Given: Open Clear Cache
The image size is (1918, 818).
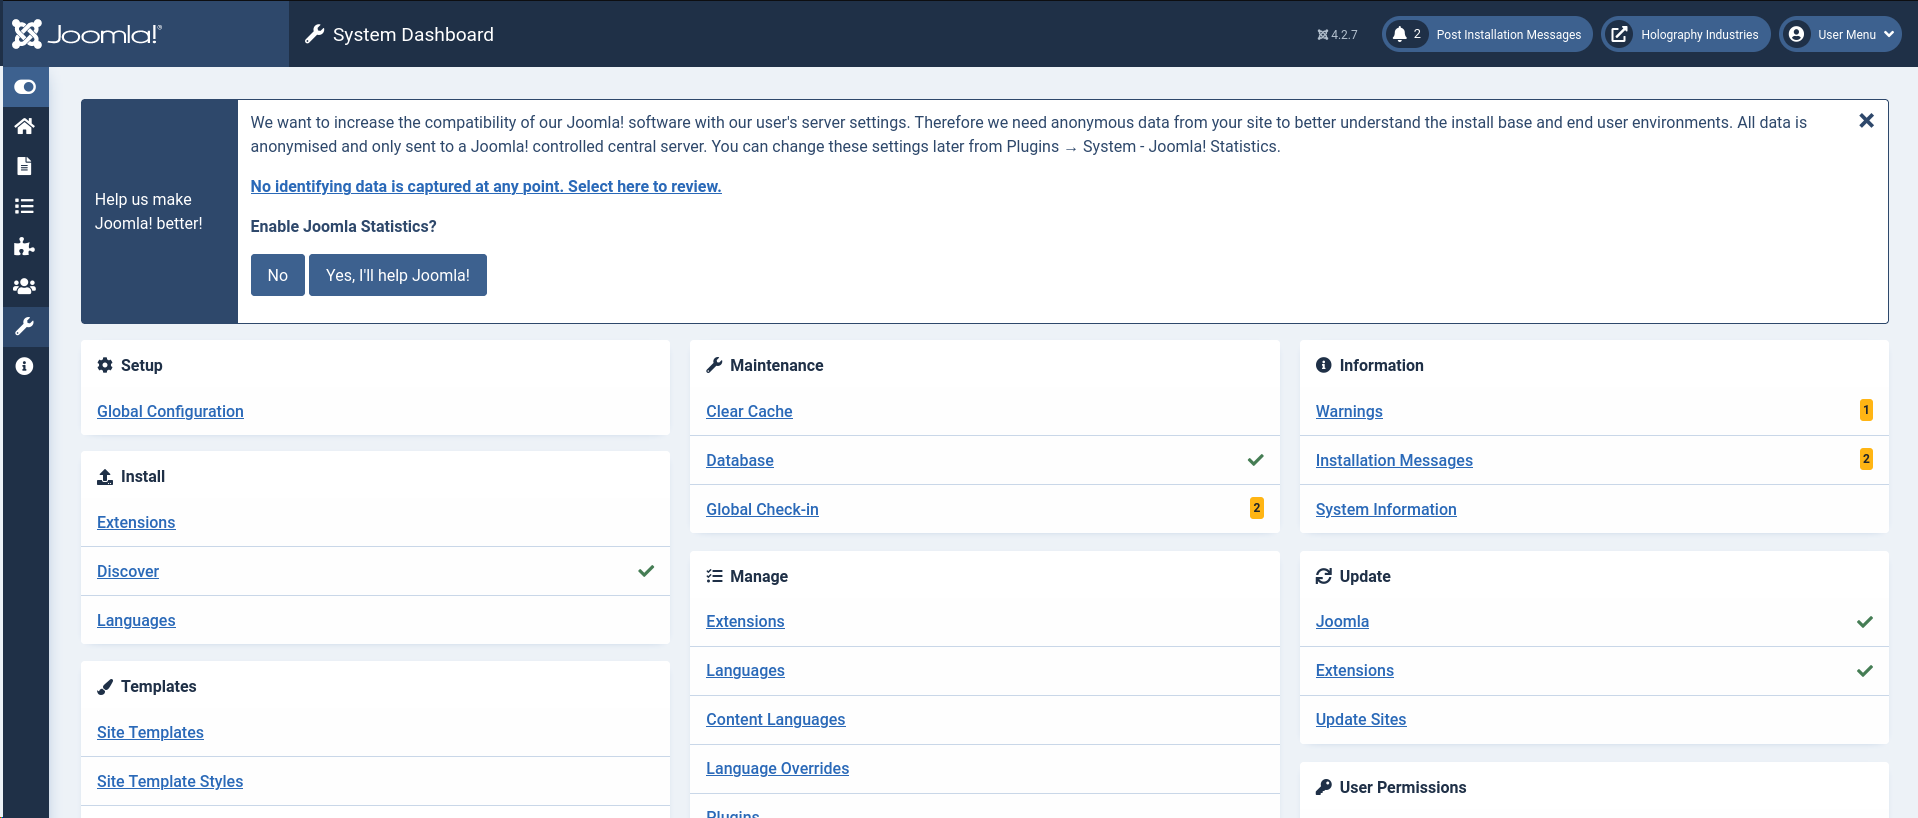Looking at the screenshot, I should [749, 411].
